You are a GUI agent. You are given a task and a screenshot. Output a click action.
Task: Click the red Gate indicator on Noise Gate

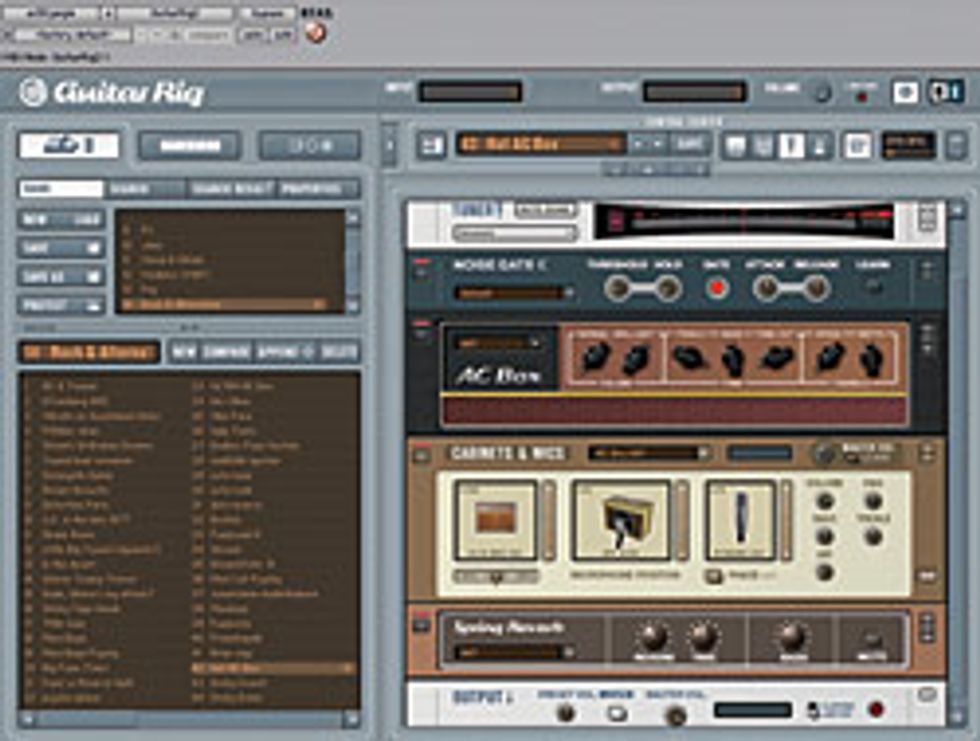tap(716, 289)
